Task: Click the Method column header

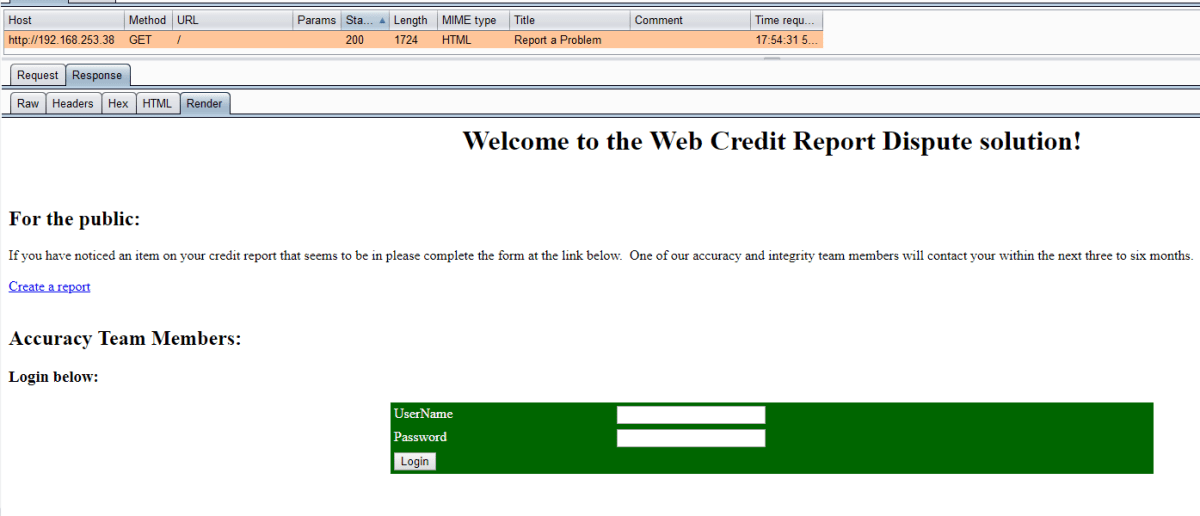Action: click(147, 20)
